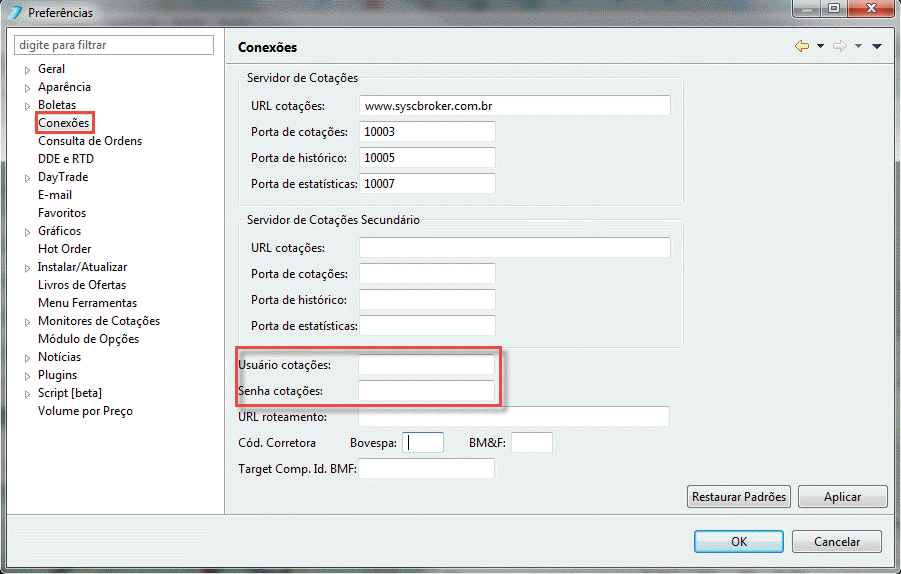Screen dimensions: 901x574
Task: Click the Aplicar button
Action: pos(842,496)
